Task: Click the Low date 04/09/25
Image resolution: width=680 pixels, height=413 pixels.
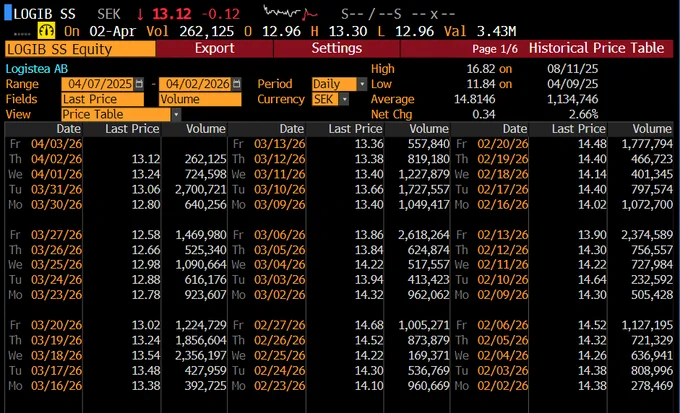Action: 573,84
